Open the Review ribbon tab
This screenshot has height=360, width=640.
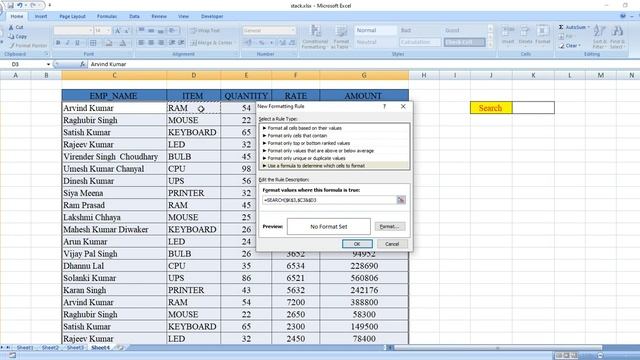[159, 16]
